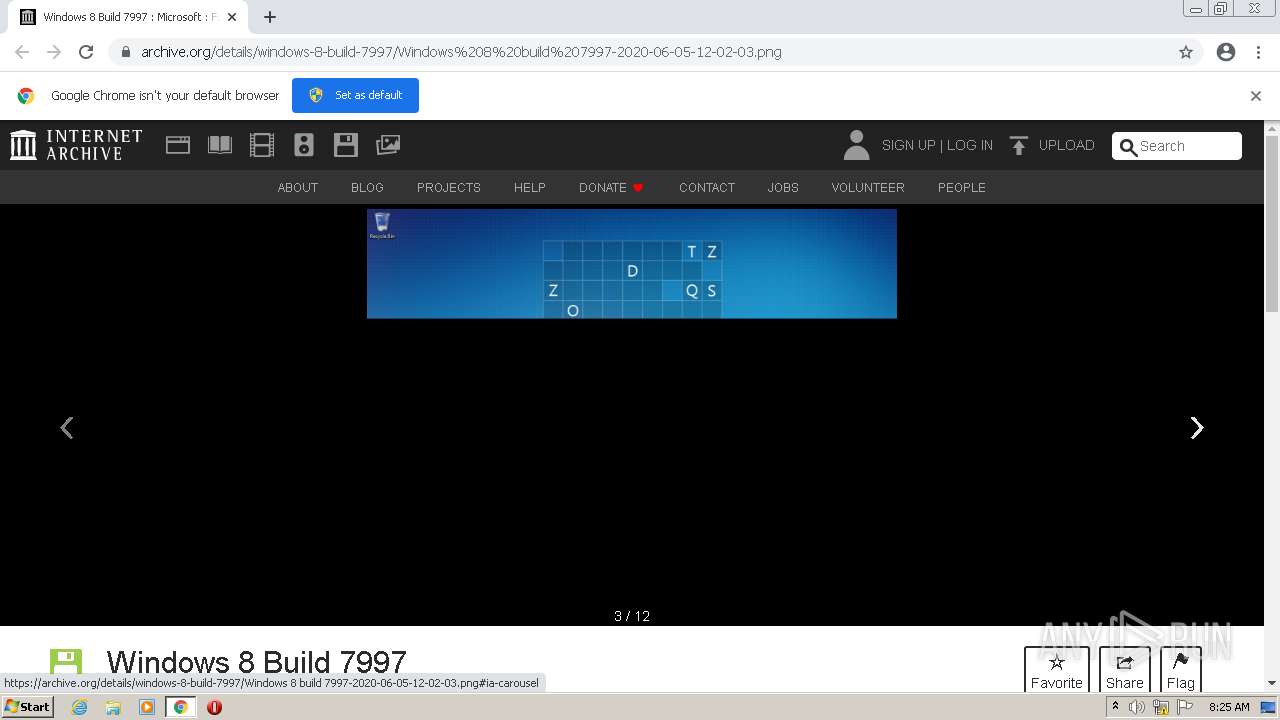Image resolution: width=1280 pixels, height=720 pixels.
Task: Click the Windows 8 screenshot image
Action: [x=632, y=264]
